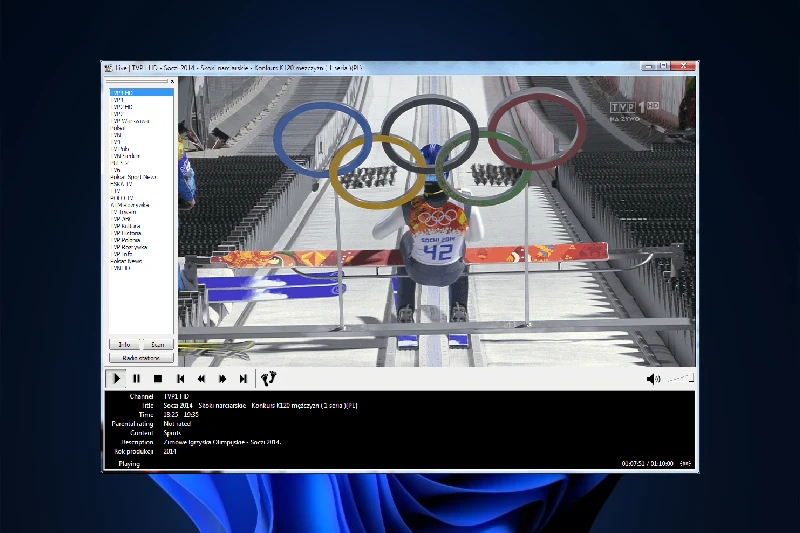Click the footprints step icon
Image resolution: width=800 pixels, height=533 pixels.
[268, 378]
